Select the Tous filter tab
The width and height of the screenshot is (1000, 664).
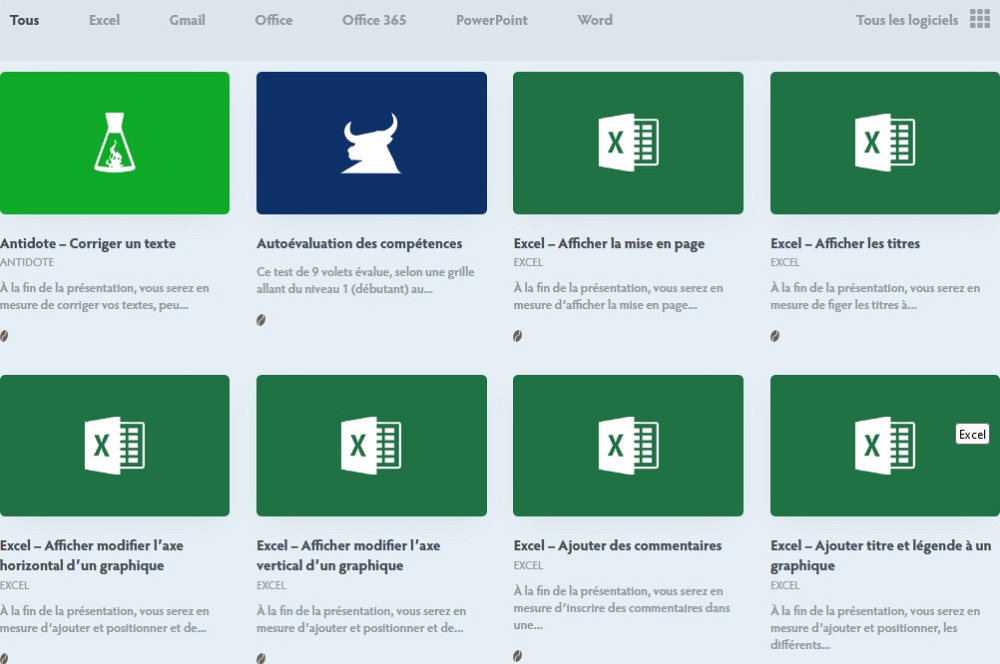(x=25, y=20)
